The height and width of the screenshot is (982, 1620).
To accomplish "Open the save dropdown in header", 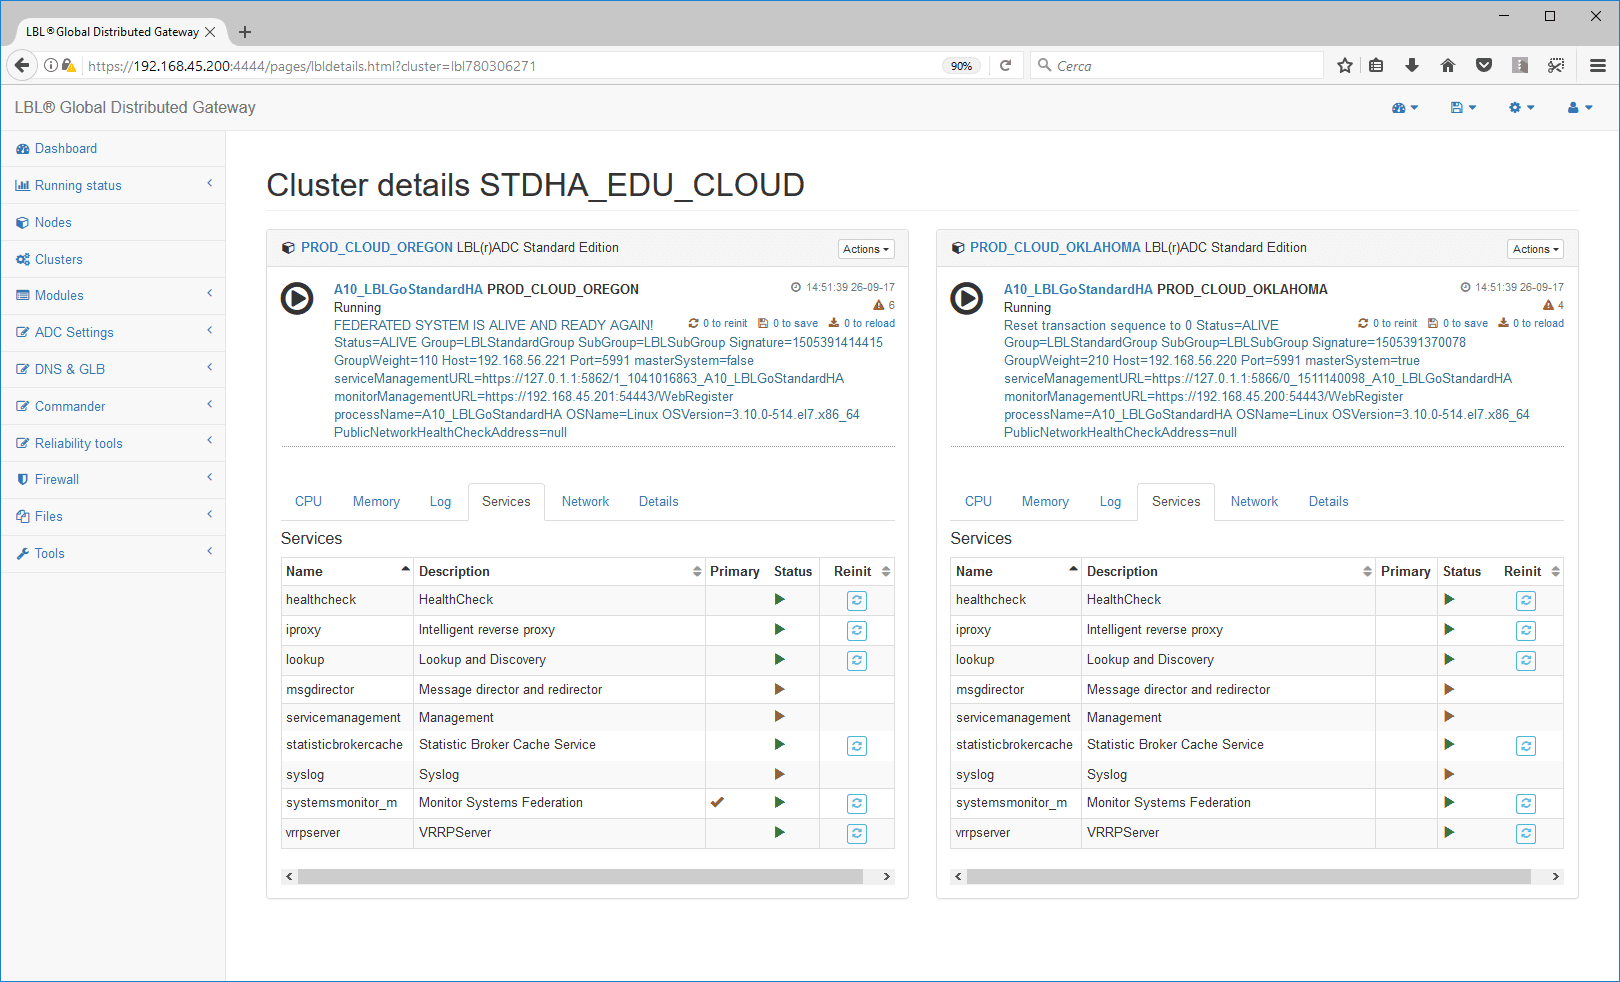I will [x=1463, y=107].
